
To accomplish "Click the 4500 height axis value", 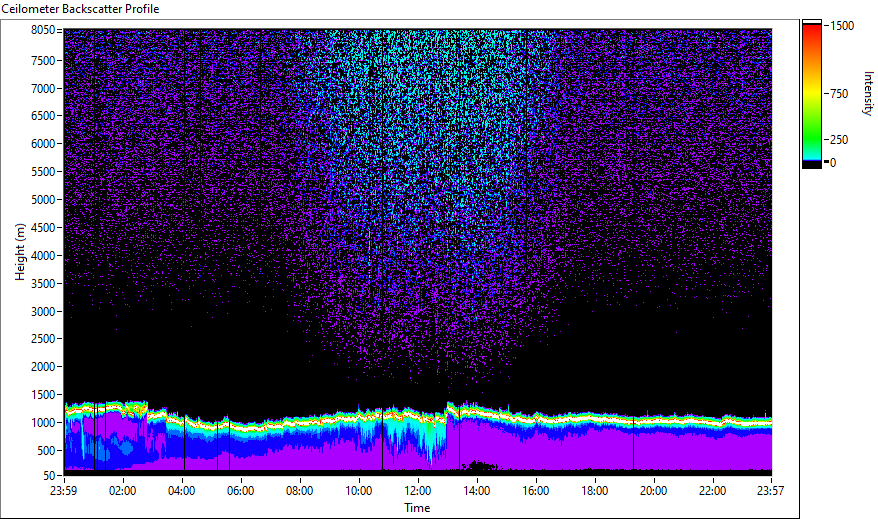I will [43, 228].
